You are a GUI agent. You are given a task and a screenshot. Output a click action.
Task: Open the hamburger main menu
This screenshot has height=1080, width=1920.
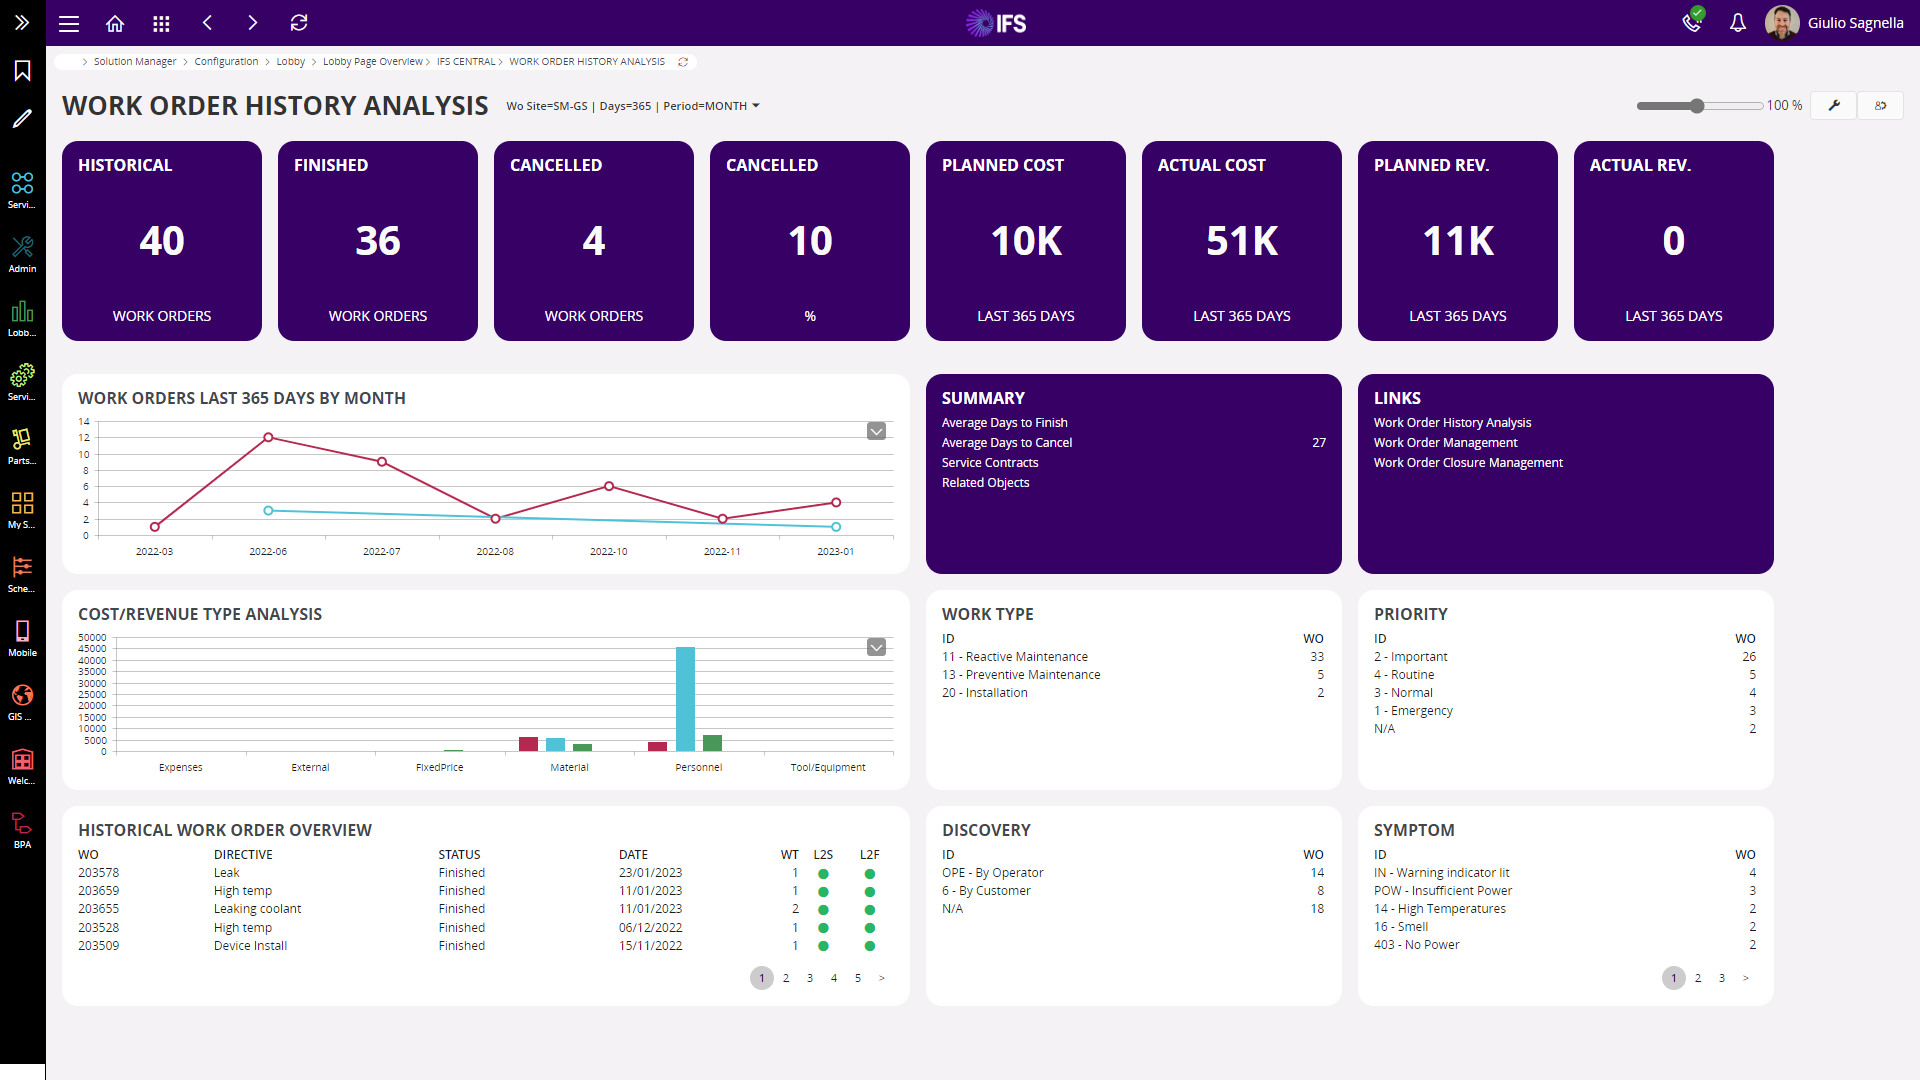click(x=69, y=23)
